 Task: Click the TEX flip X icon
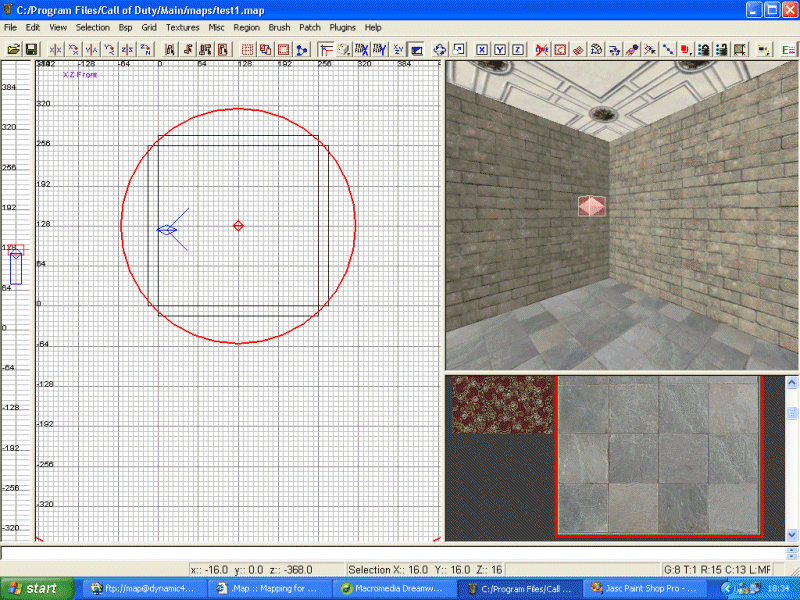click(x=362, y=49)
